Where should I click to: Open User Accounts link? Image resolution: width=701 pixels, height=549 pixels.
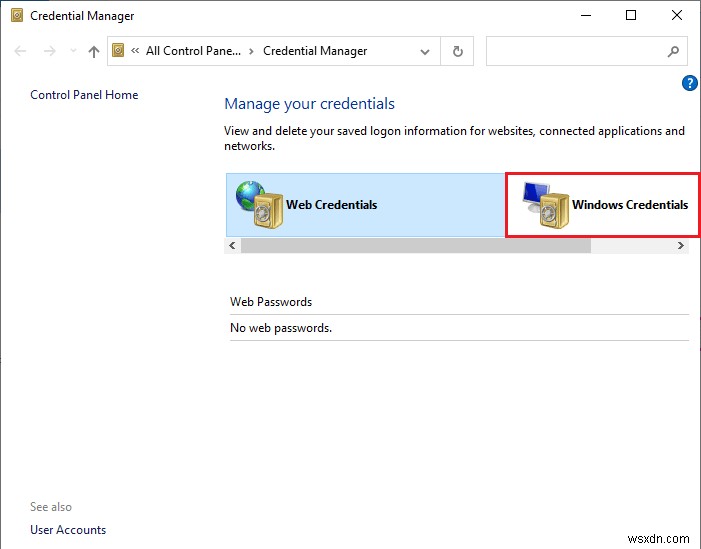[68, 530]
